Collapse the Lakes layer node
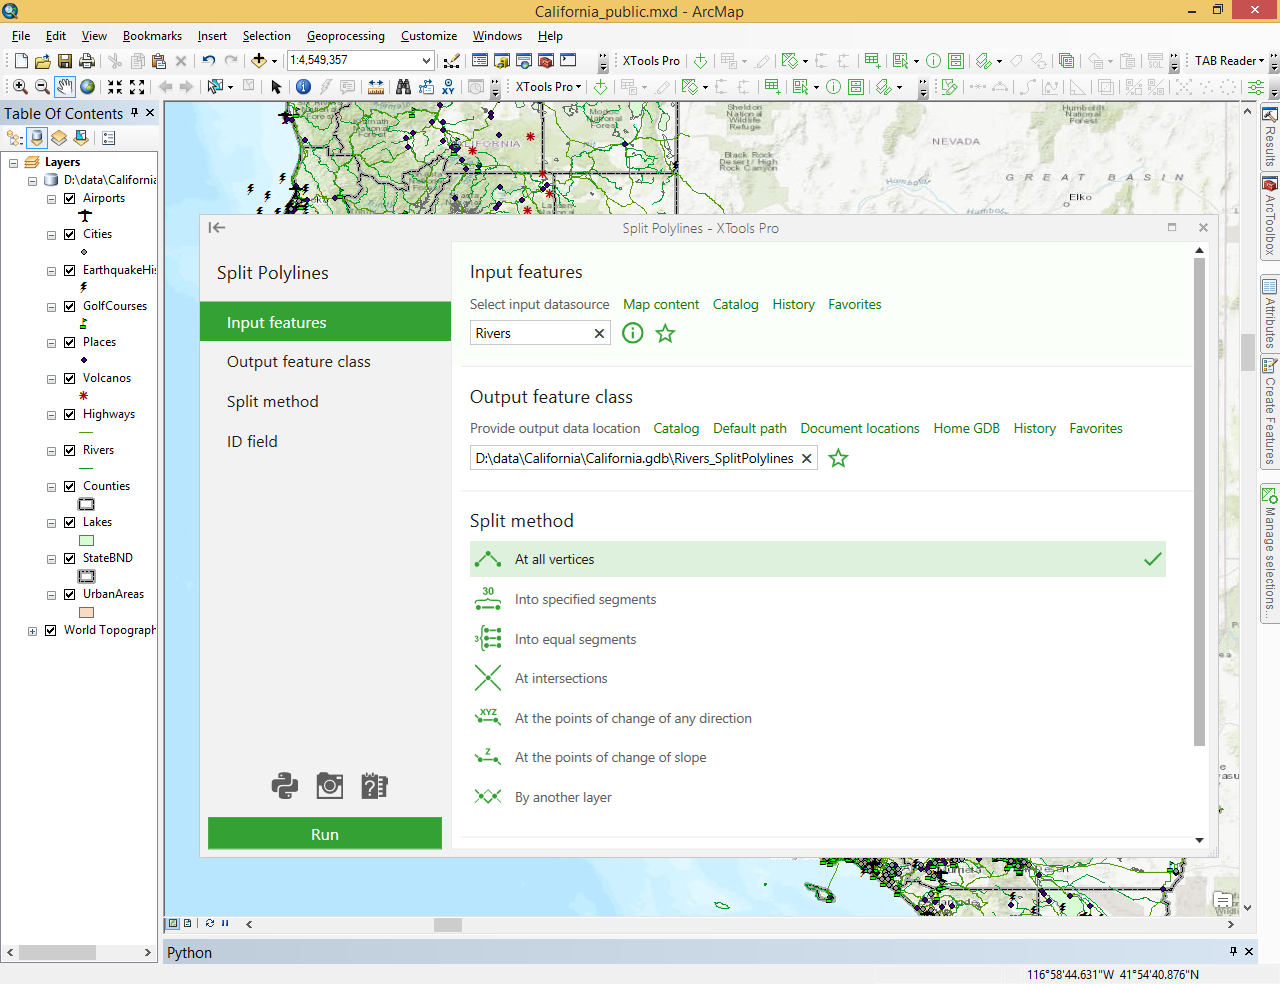This screenshot has height=984, width=1280. tap(51, 523)
